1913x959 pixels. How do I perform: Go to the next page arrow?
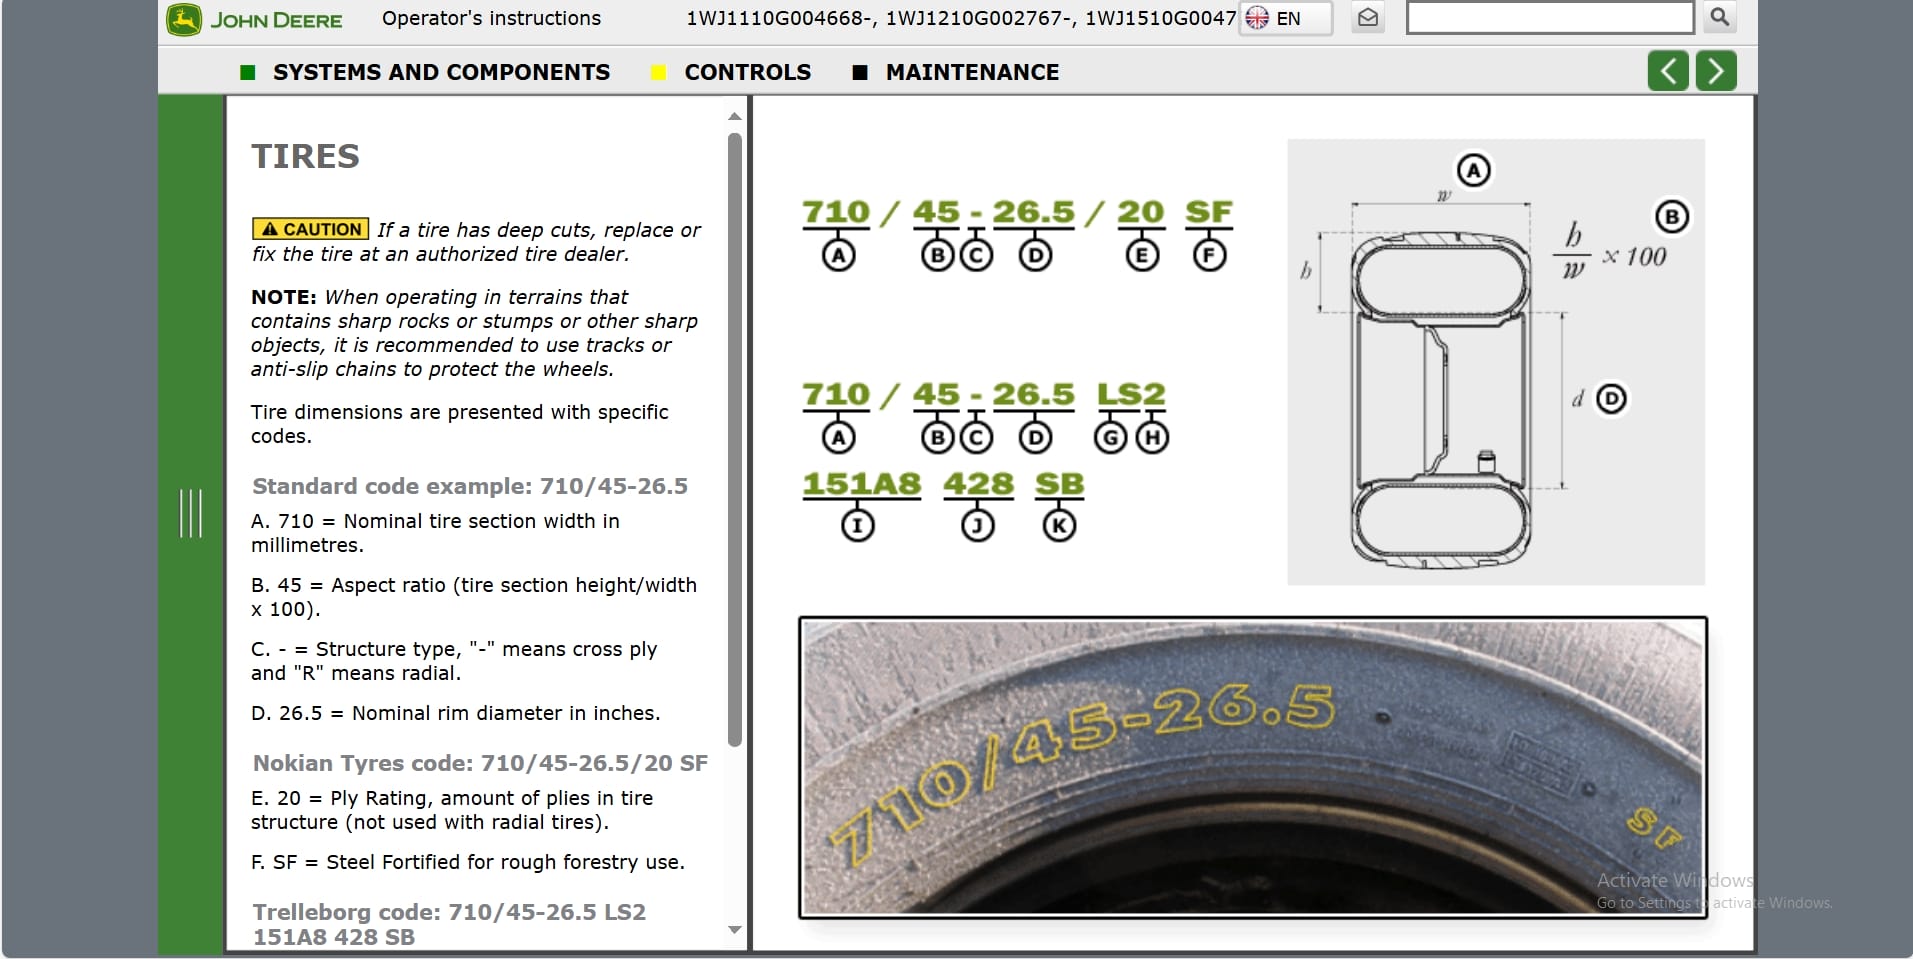pos(1716,71)
